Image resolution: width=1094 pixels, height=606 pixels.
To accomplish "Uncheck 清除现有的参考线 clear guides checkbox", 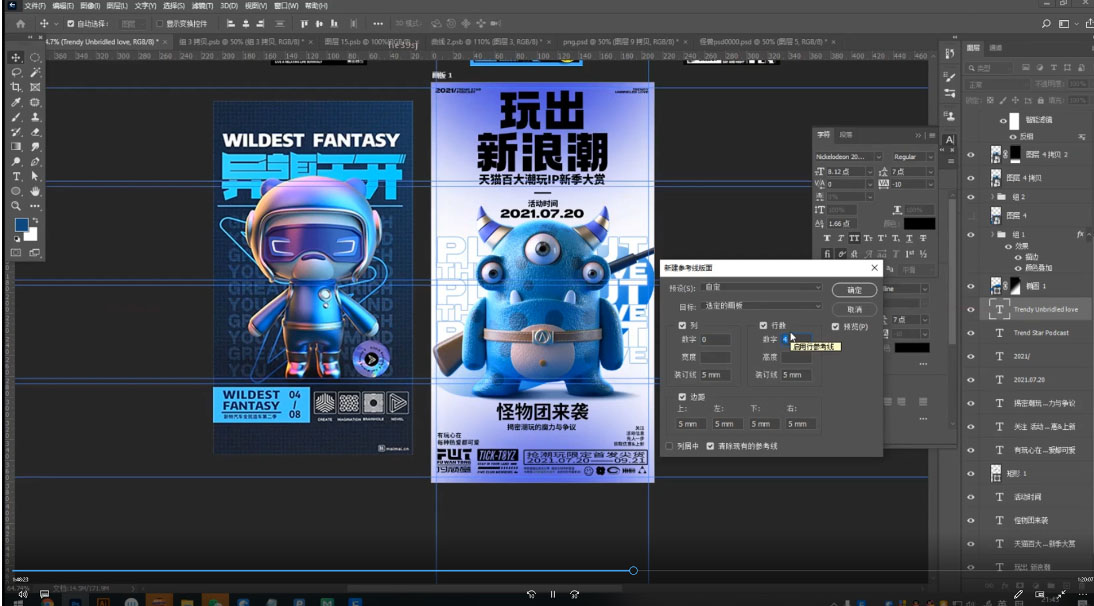I will (710, 446).
